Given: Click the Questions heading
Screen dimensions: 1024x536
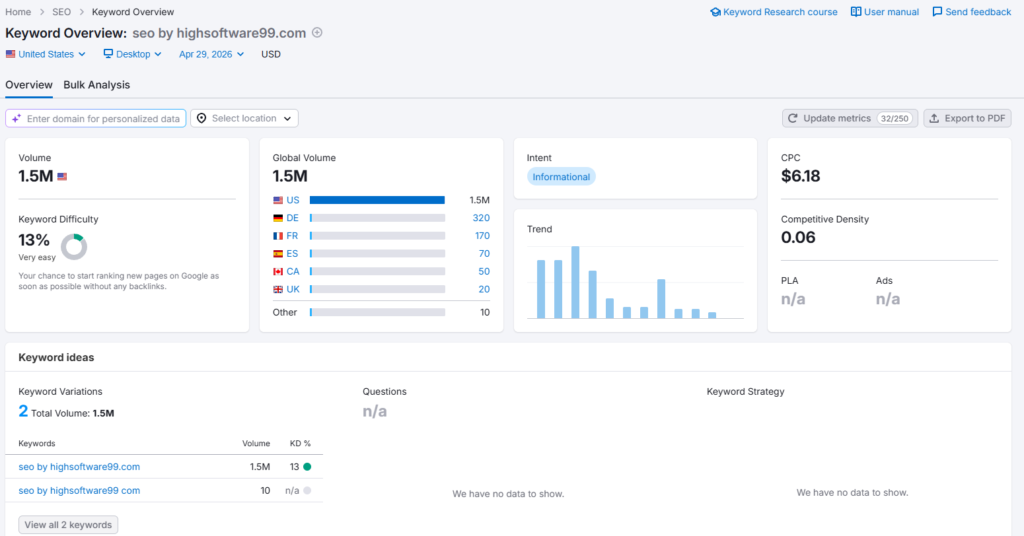Looking at the screenshot, I should tap(385, 392).
